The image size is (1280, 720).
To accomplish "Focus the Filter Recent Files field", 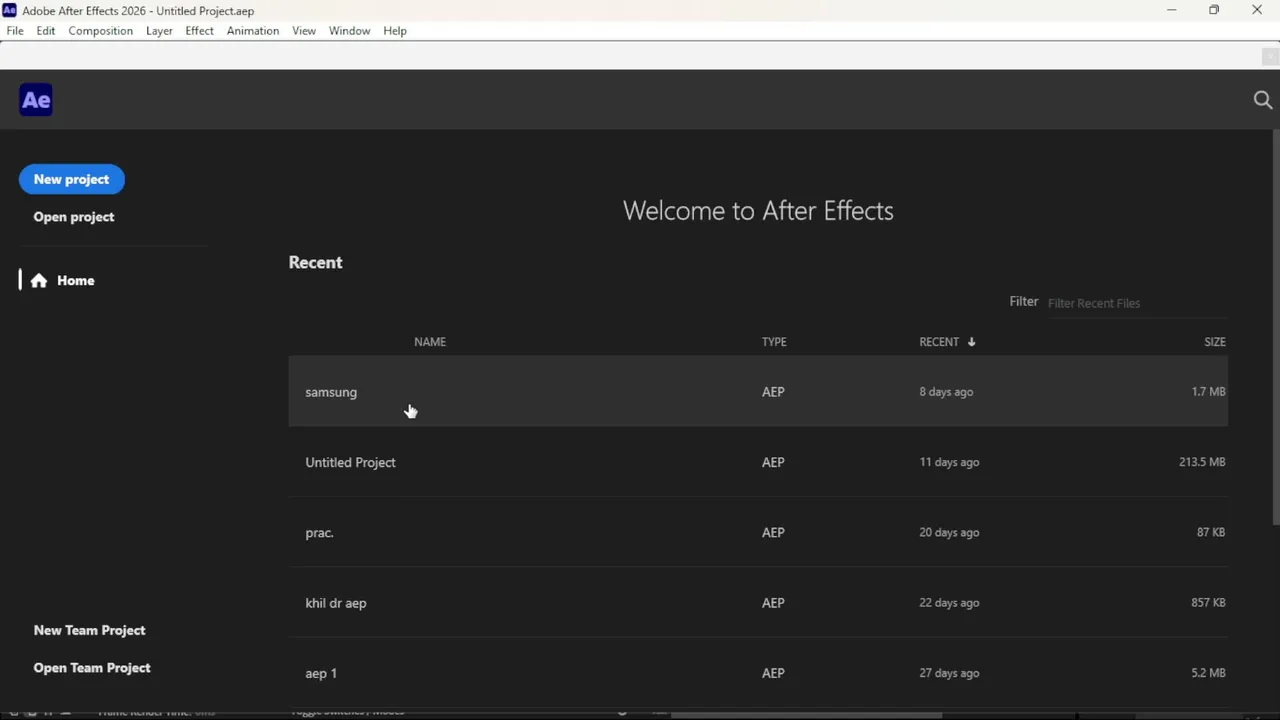I will [1136, 303].
